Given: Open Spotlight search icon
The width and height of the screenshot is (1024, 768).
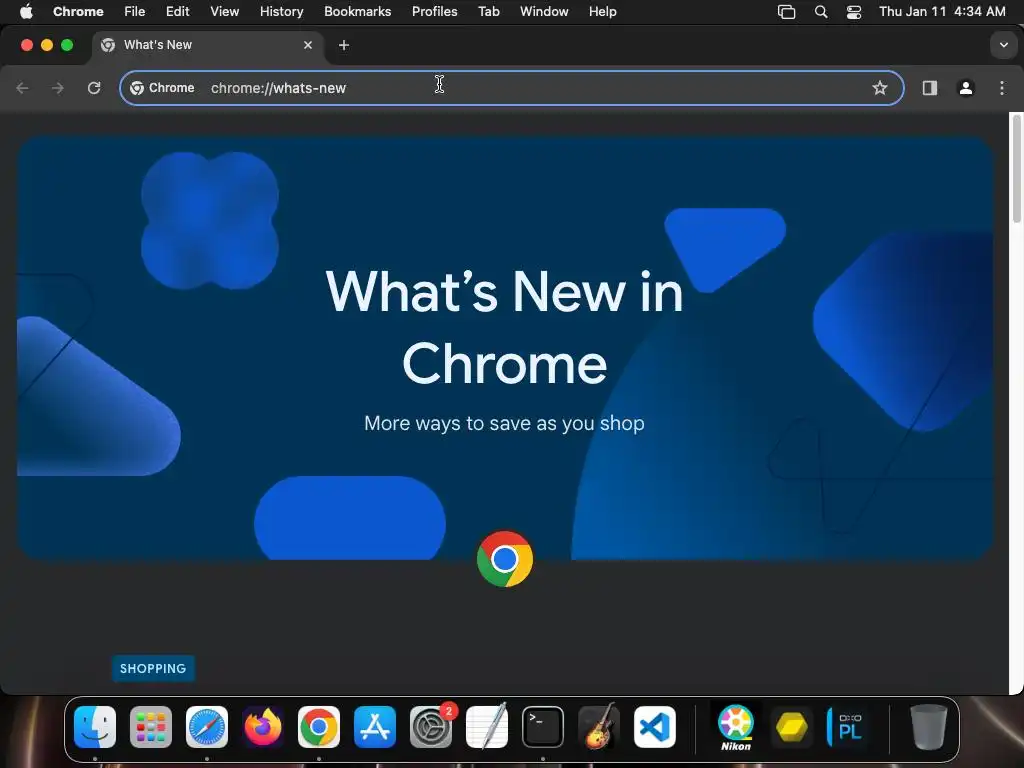Looking at the screenshot, I should [x=821, y=12].
